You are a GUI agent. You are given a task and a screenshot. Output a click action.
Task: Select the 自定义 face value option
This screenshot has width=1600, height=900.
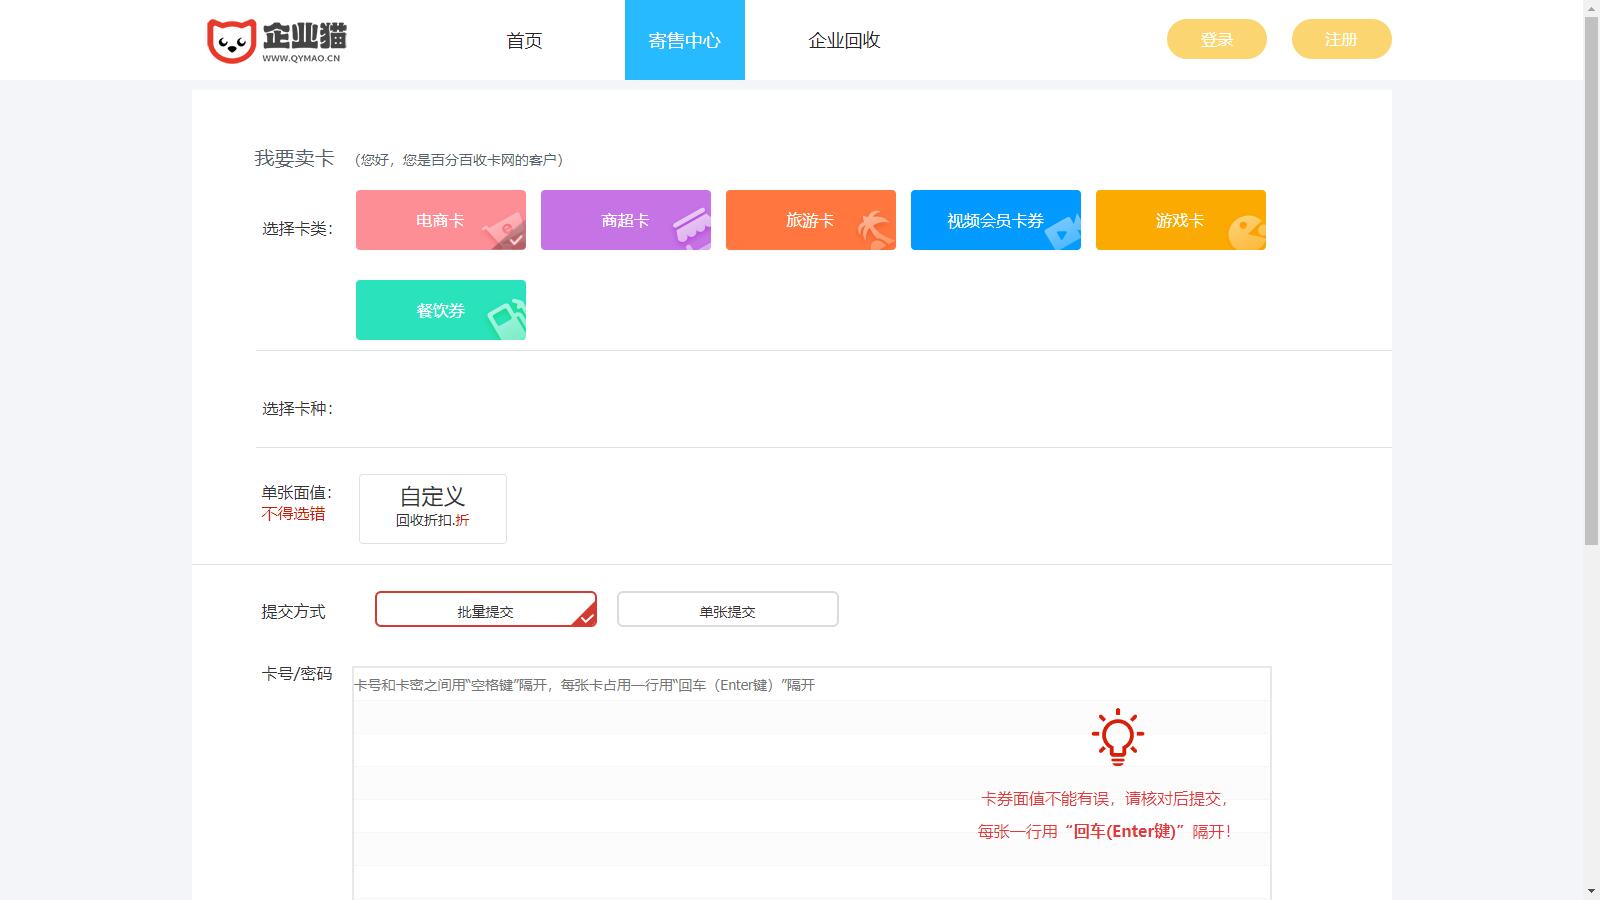pos(432,507)
